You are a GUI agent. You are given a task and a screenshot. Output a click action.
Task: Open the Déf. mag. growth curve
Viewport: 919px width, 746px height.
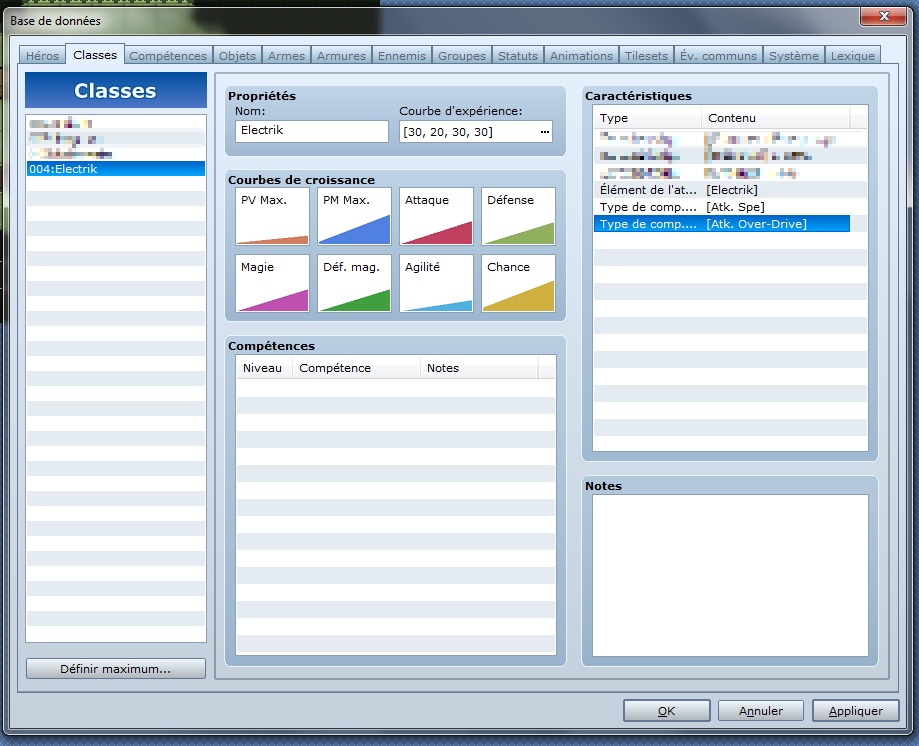point(355,283)
